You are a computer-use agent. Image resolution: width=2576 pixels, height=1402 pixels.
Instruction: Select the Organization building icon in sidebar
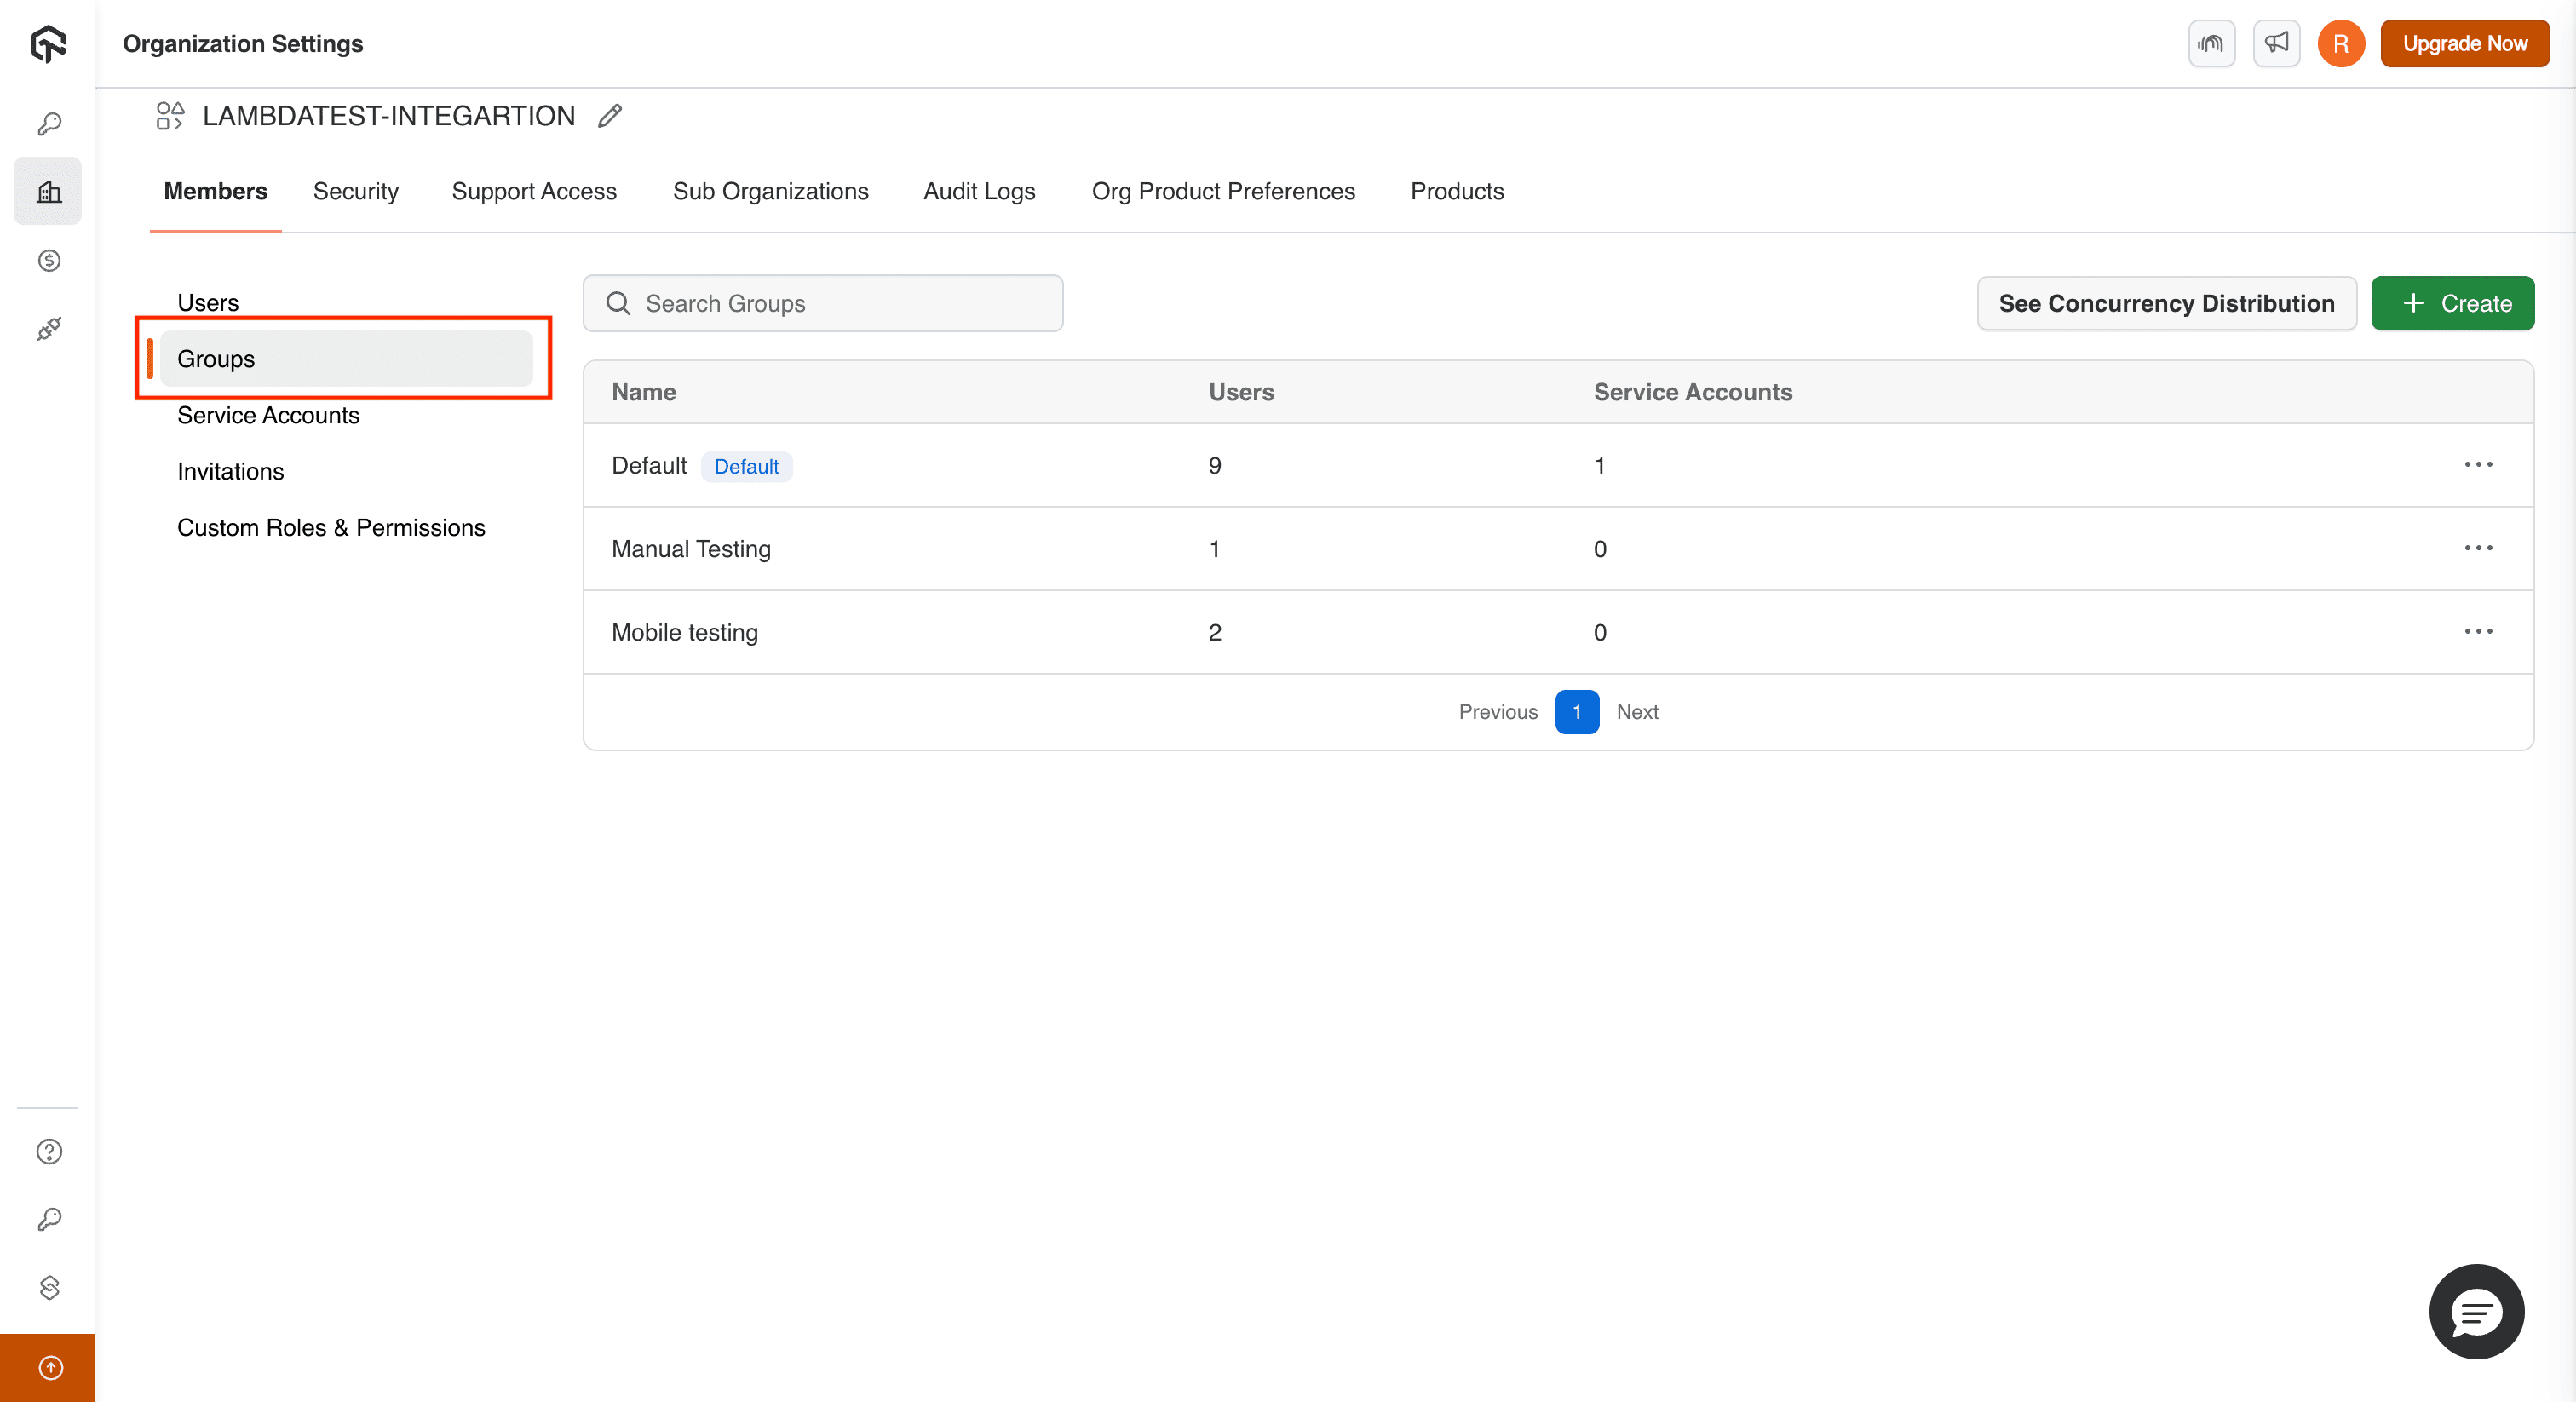48,190
